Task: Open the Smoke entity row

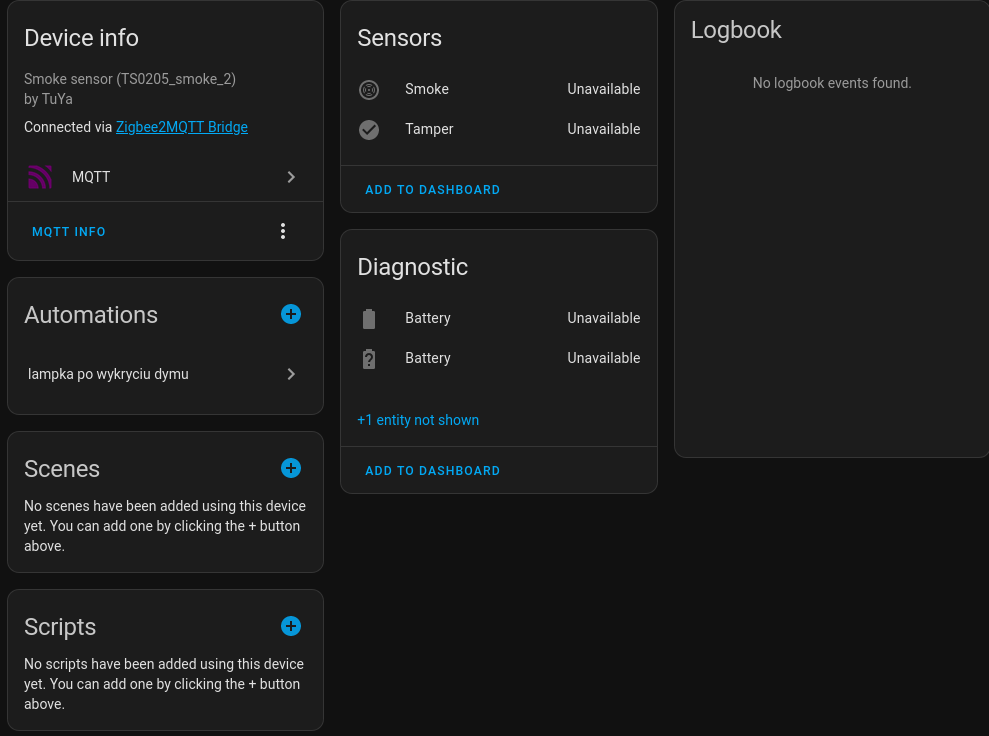Action: pos(499,90)
